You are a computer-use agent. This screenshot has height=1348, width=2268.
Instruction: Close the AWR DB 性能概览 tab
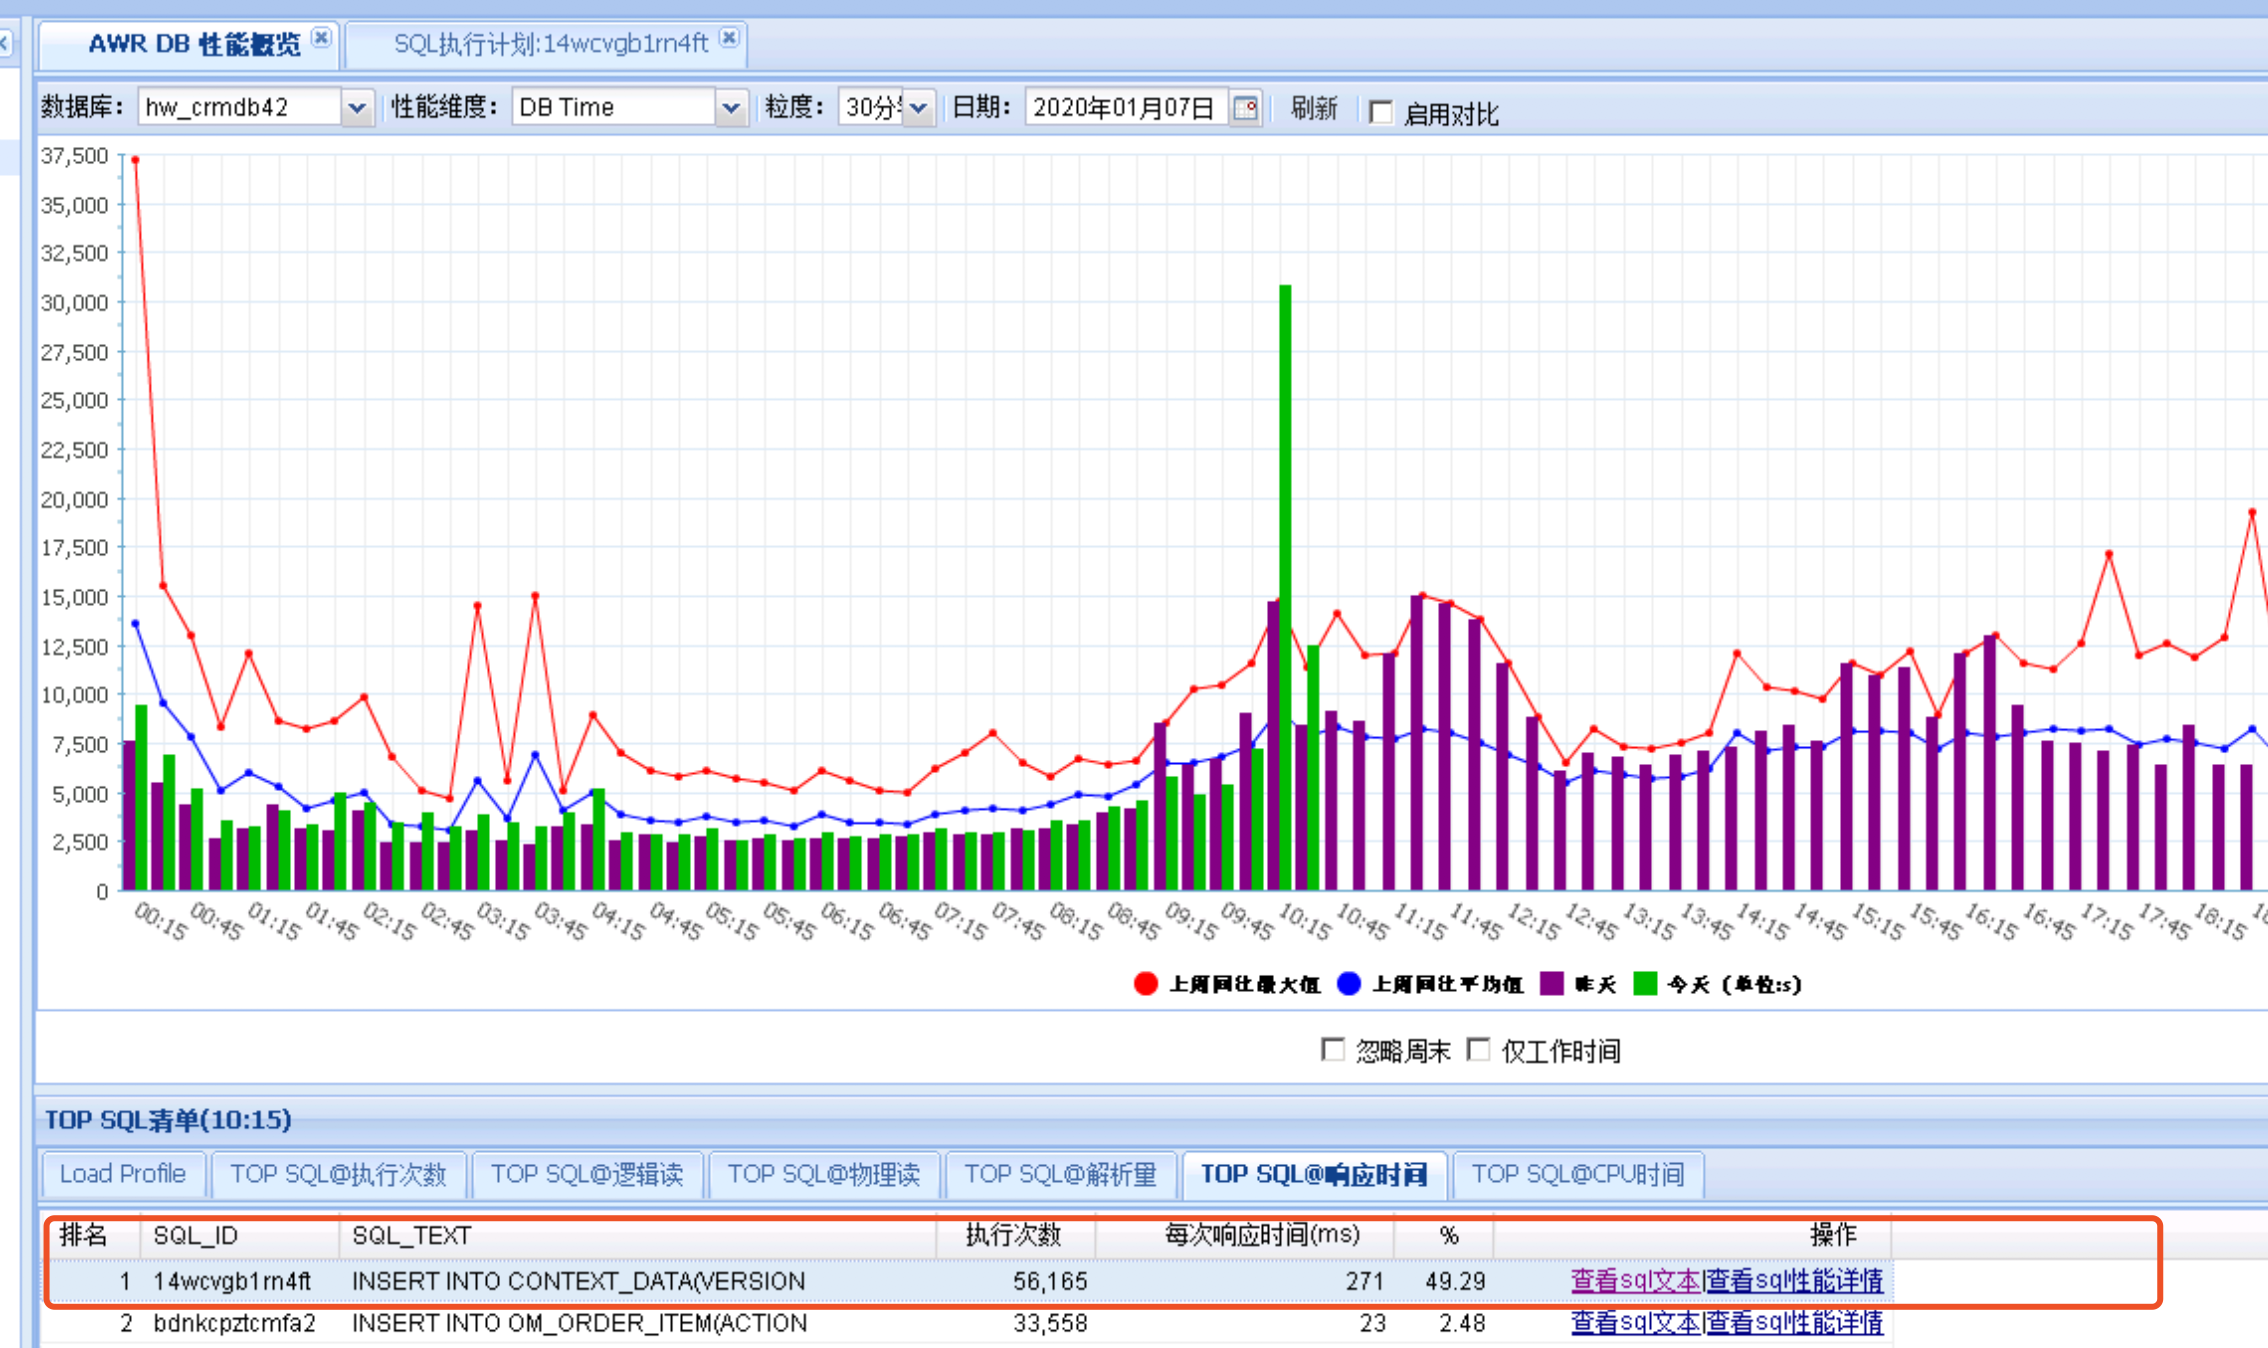[x=321, y=38]
